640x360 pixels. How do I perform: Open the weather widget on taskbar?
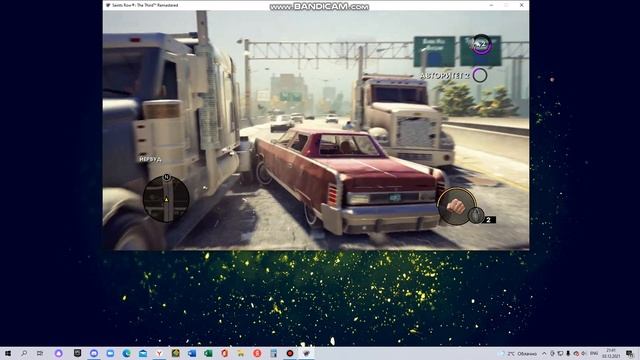coord(518,353)
